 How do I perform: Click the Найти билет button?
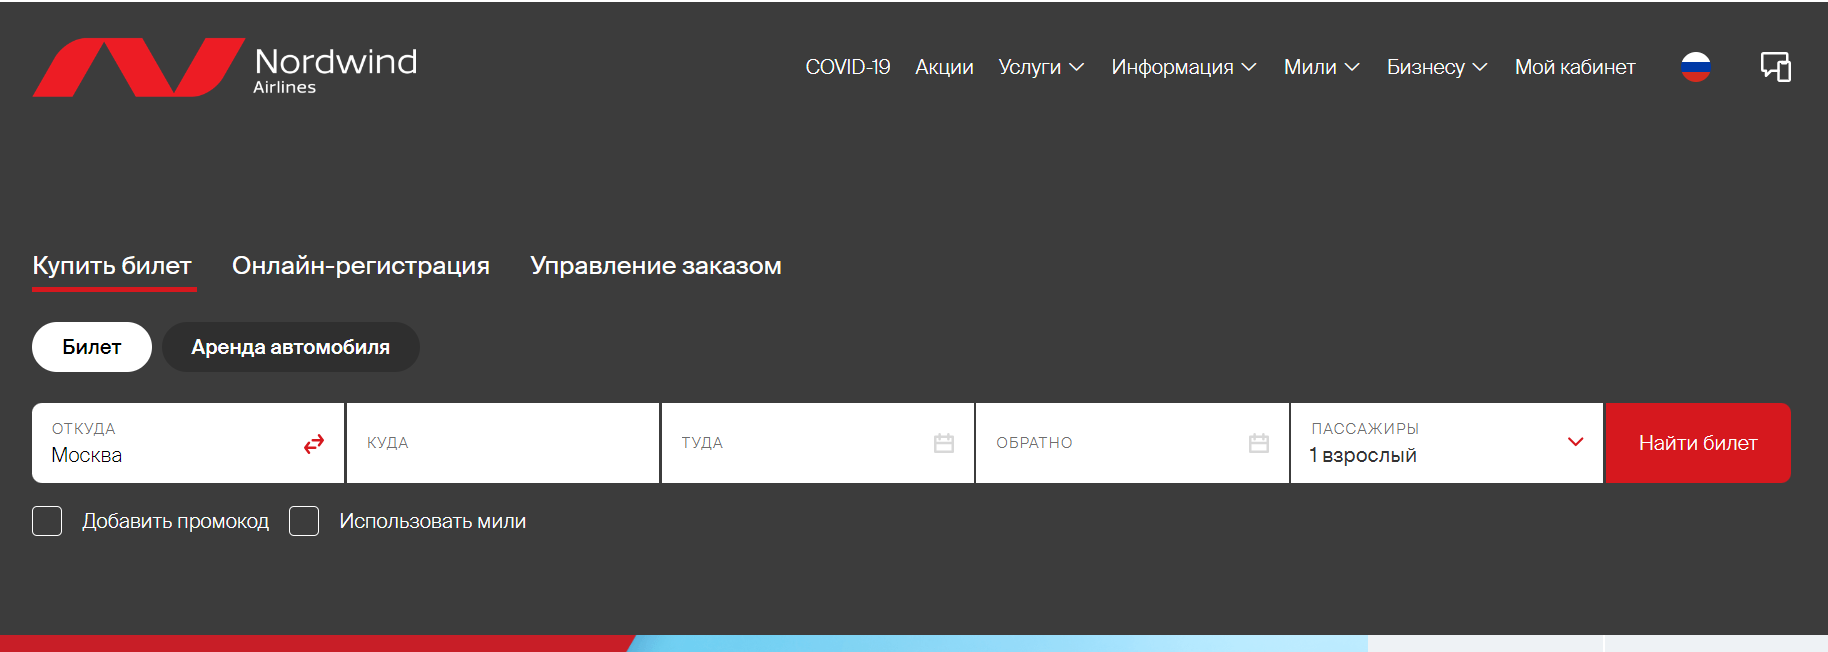[x=1698, y=443]
